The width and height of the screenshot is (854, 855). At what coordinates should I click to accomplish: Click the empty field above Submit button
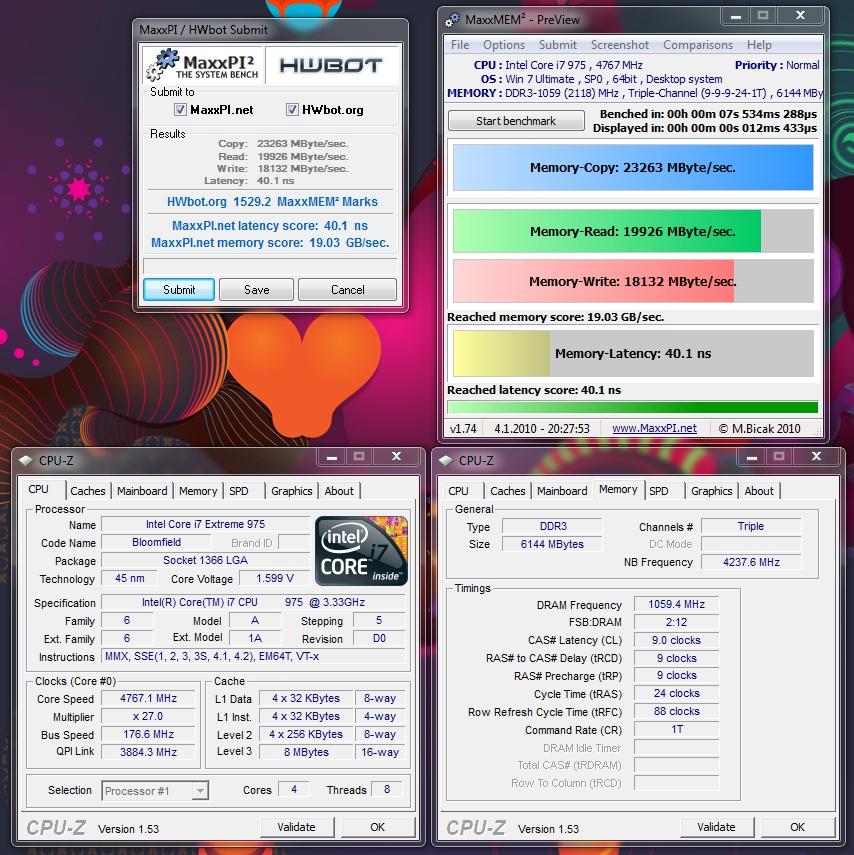tap(270, 266)
